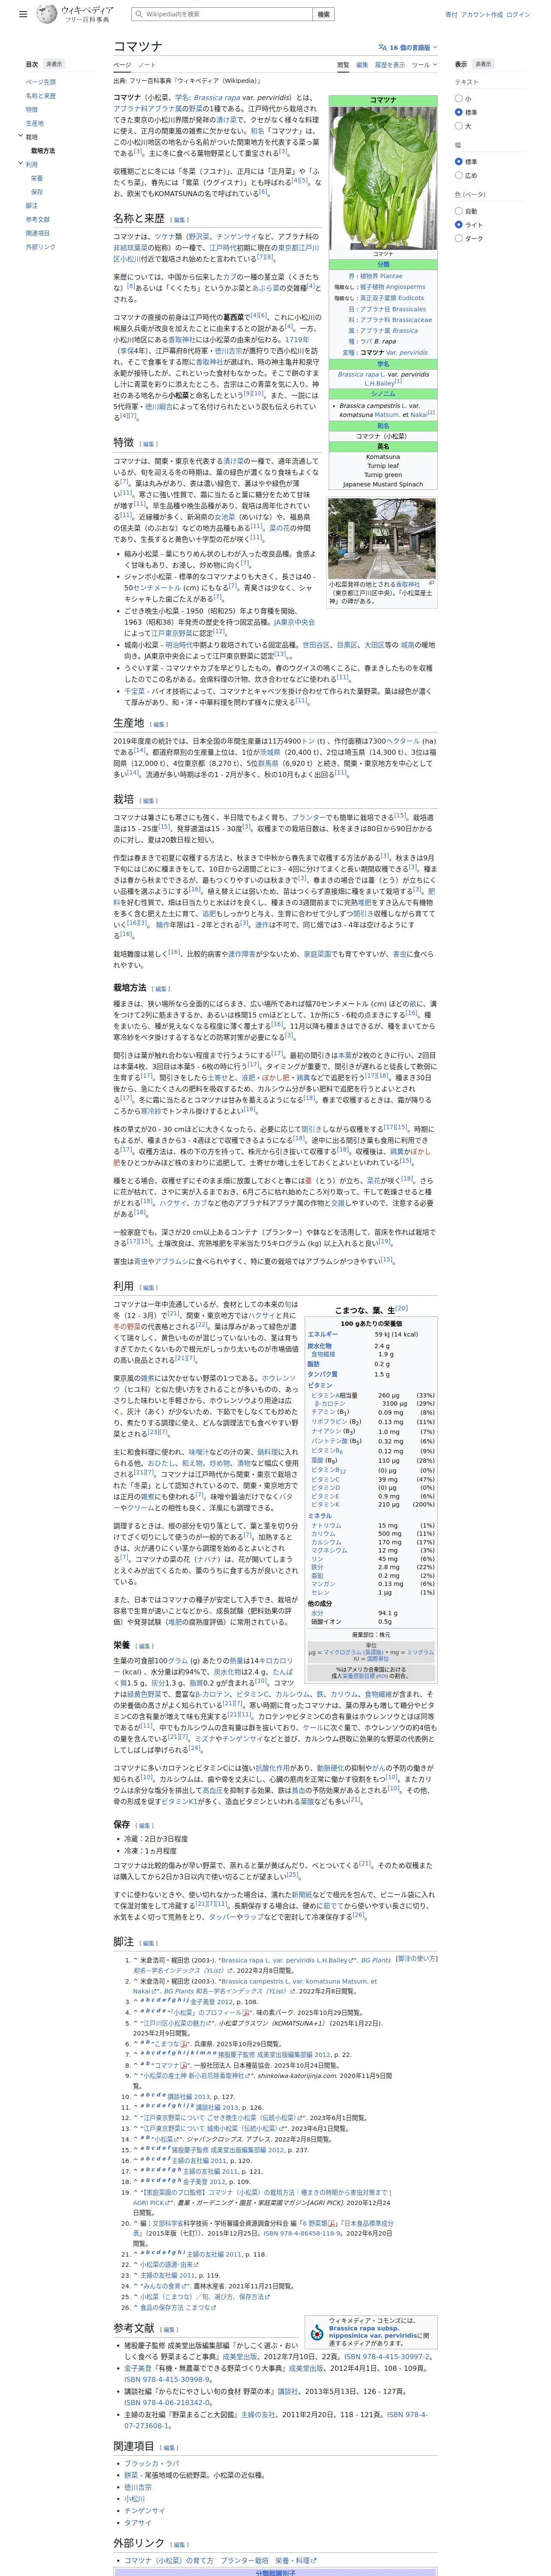Jump to 栽培方法 in the contents sidebar
The image size is (551, 2576).
tap(43, 150)
